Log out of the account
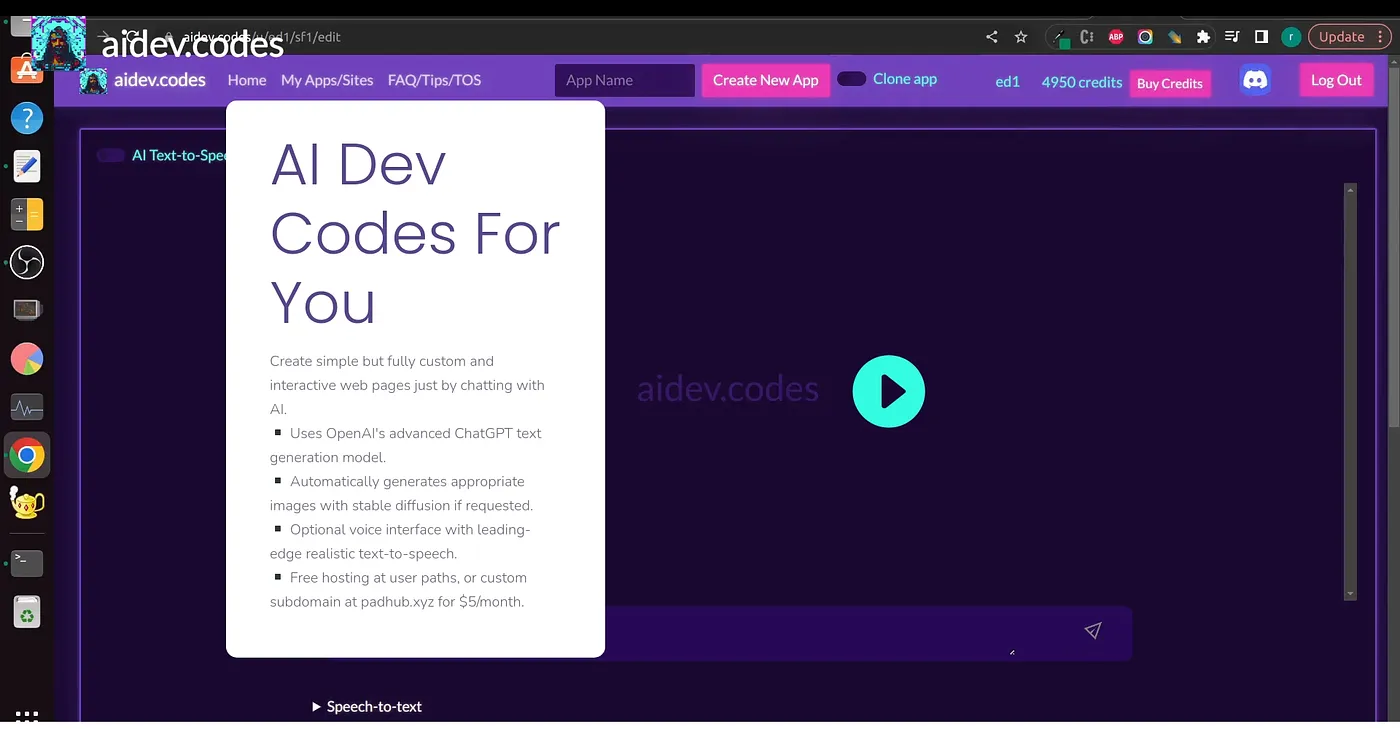This screenshot has width=1400, height=729. [1336, 80]
